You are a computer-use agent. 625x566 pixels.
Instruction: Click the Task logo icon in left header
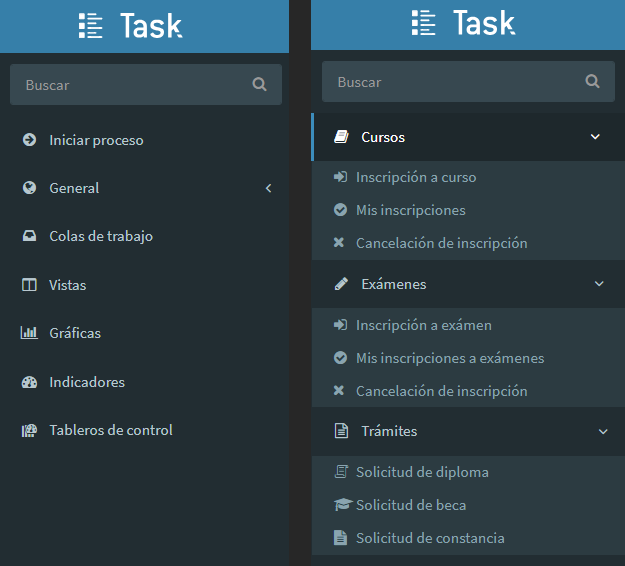click(x=90, y=26)
